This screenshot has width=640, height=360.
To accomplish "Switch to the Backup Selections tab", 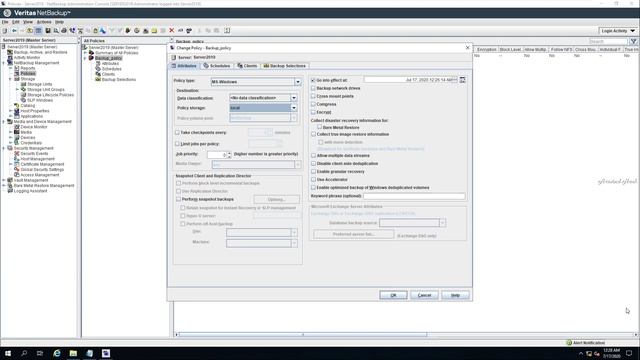I will click(284, 66).
